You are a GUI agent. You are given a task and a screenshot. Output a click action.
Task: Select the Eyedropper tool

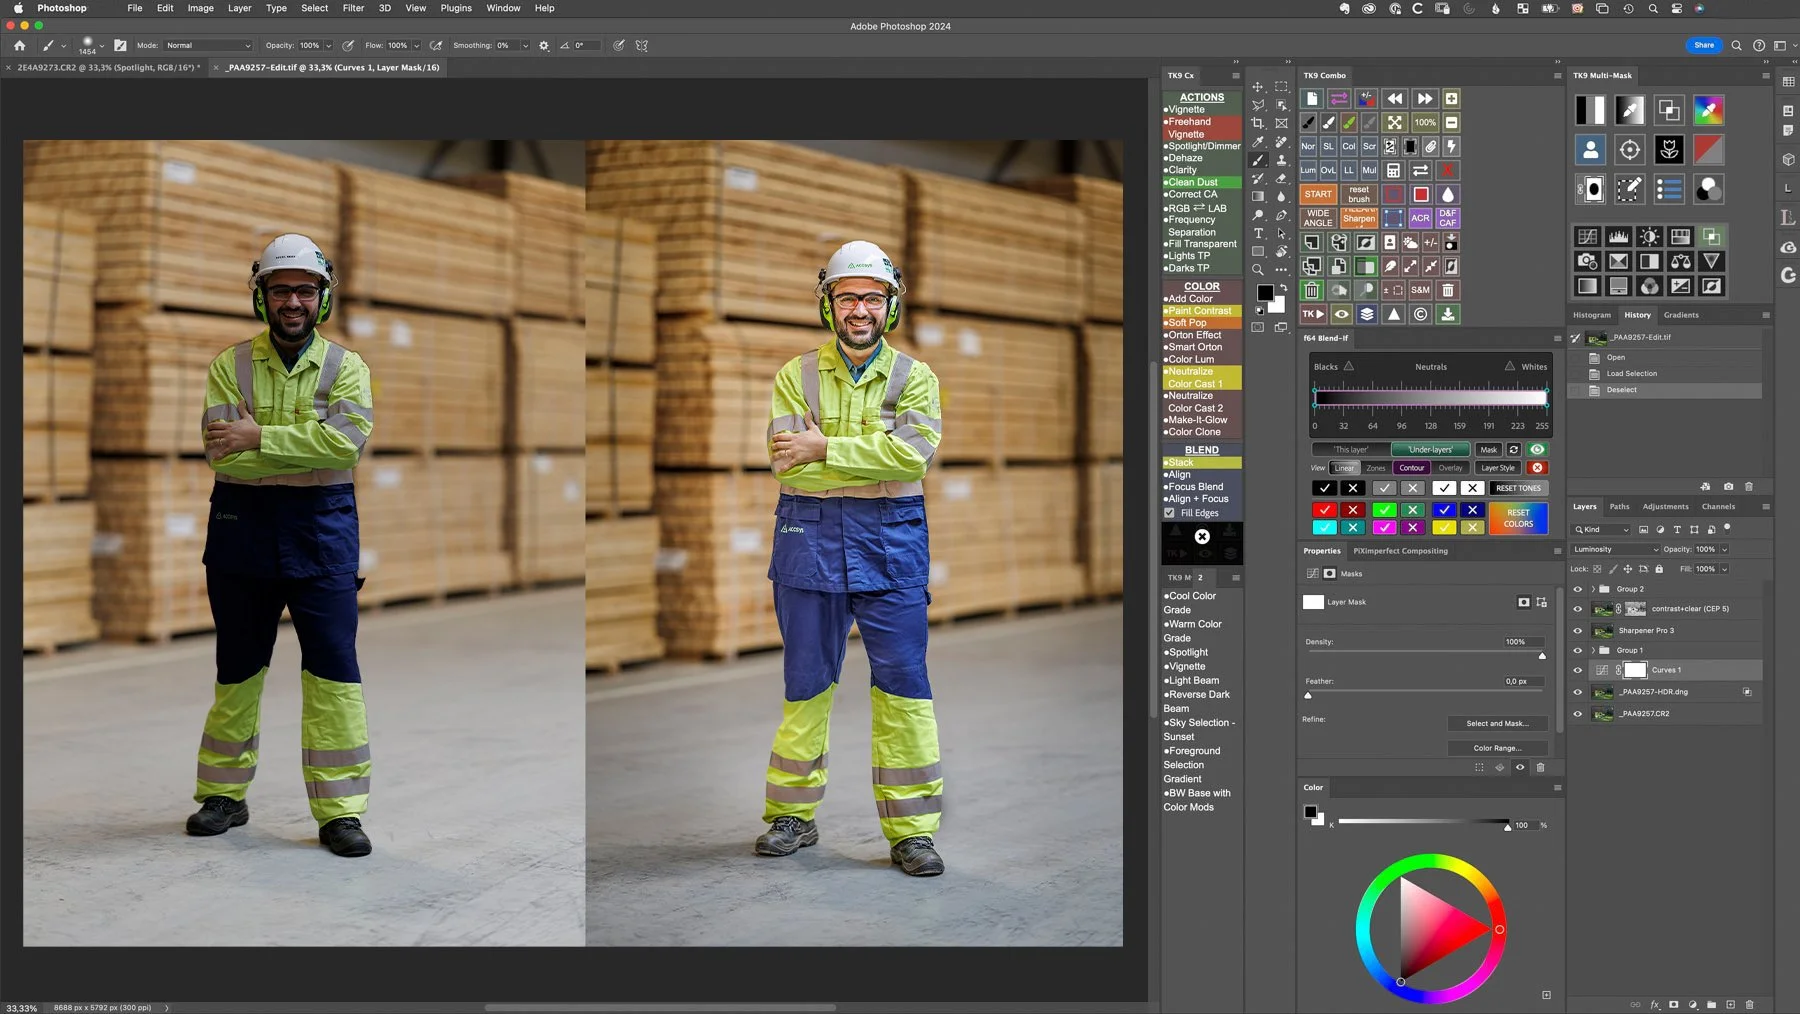(x=1258, y=142)
